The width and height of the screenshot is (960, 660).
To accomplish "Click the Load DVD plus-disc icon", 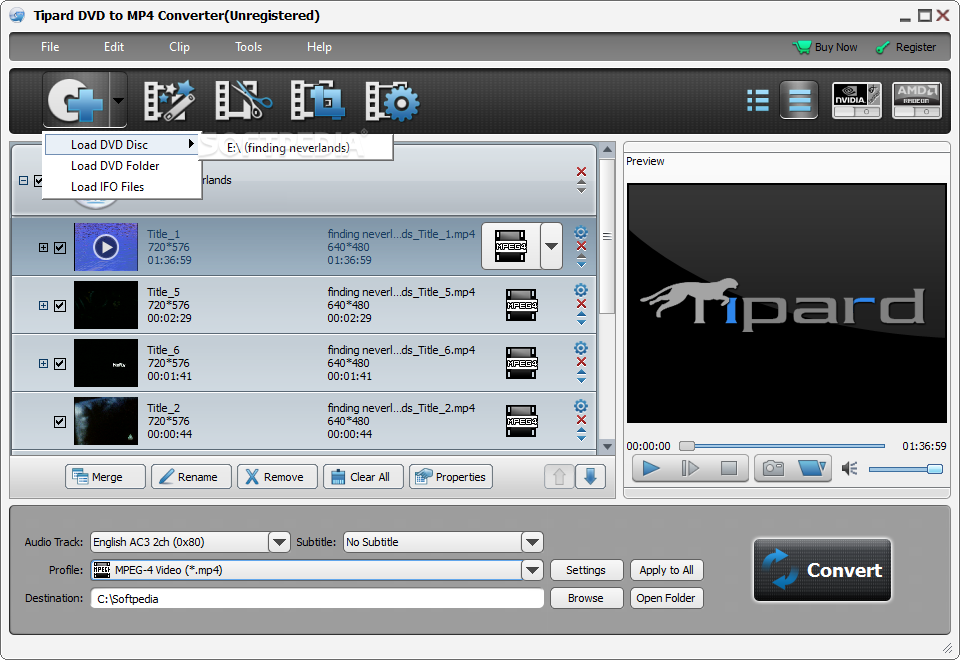I will [76, 100].
